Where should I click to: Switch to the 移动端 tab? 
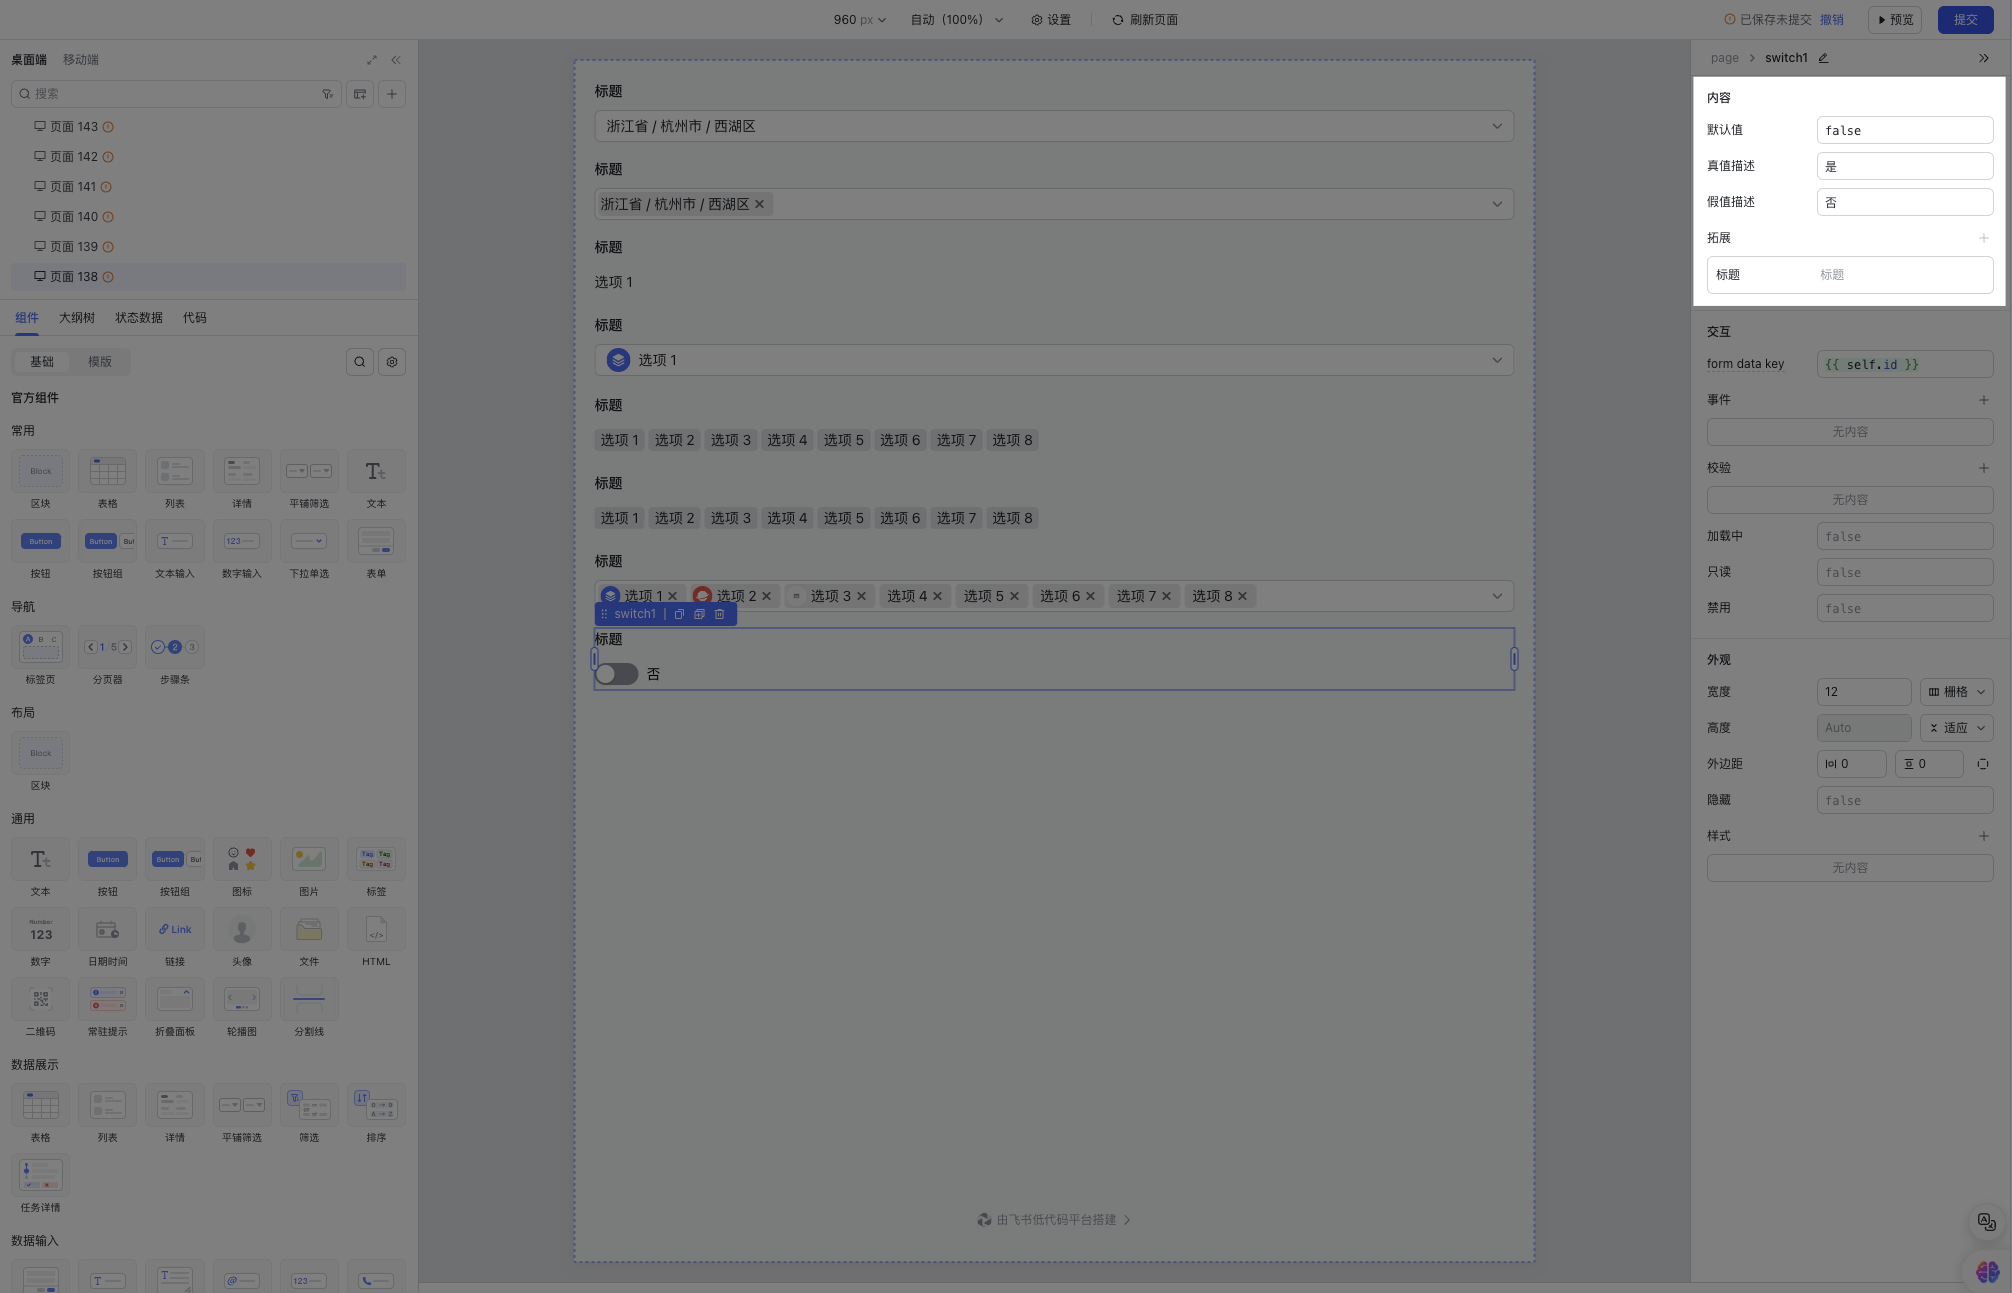[81, 60]
